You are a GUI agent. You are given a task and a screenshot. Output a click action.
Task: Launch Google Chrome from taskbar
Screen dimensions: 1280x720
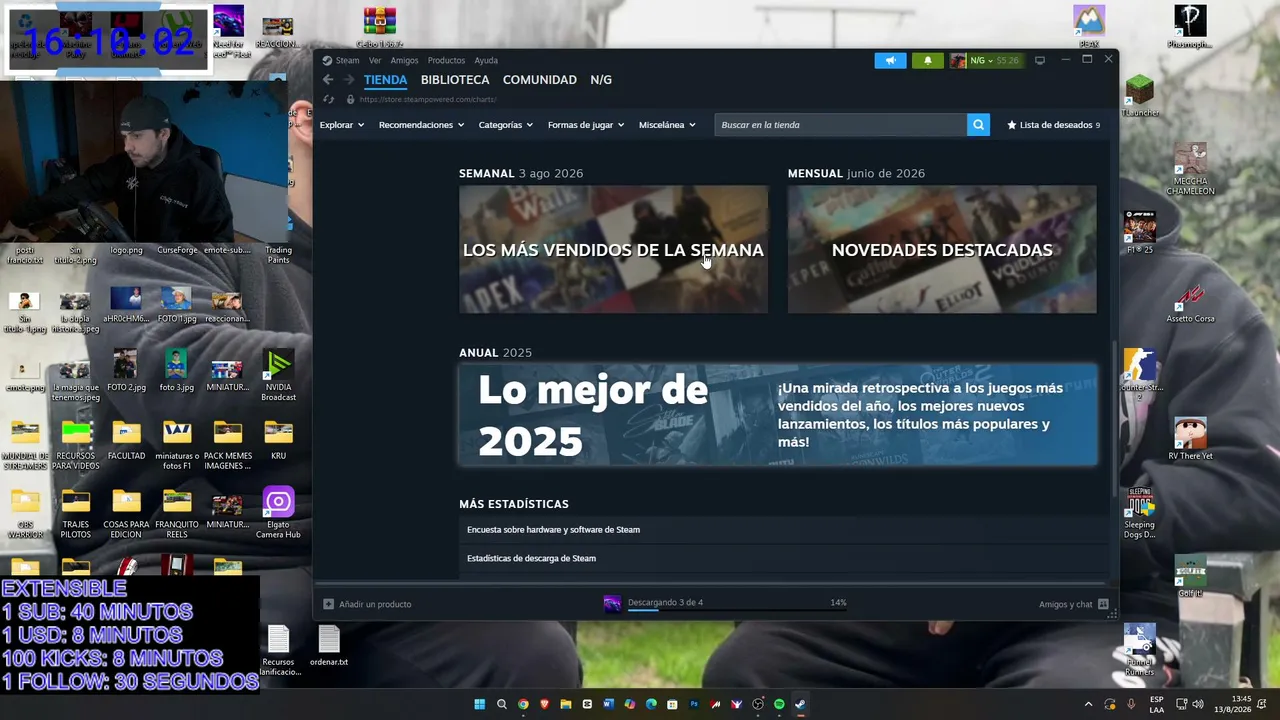[x=523, y=704]
